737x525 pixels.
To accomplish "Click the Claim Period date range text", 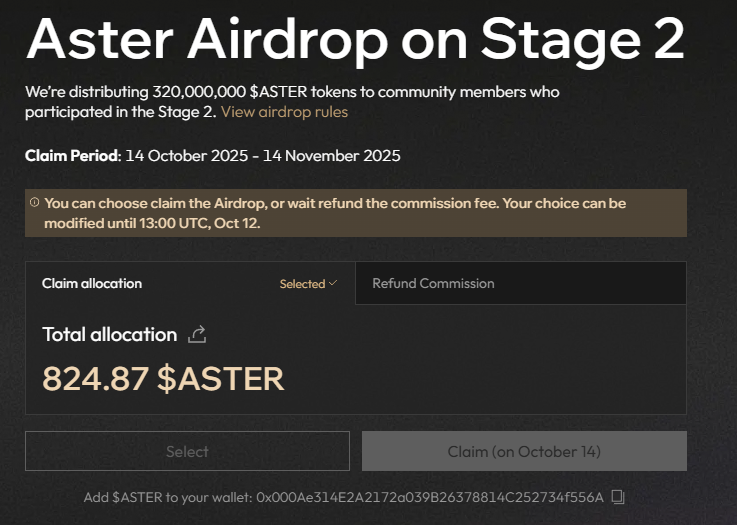I will 263,156.
